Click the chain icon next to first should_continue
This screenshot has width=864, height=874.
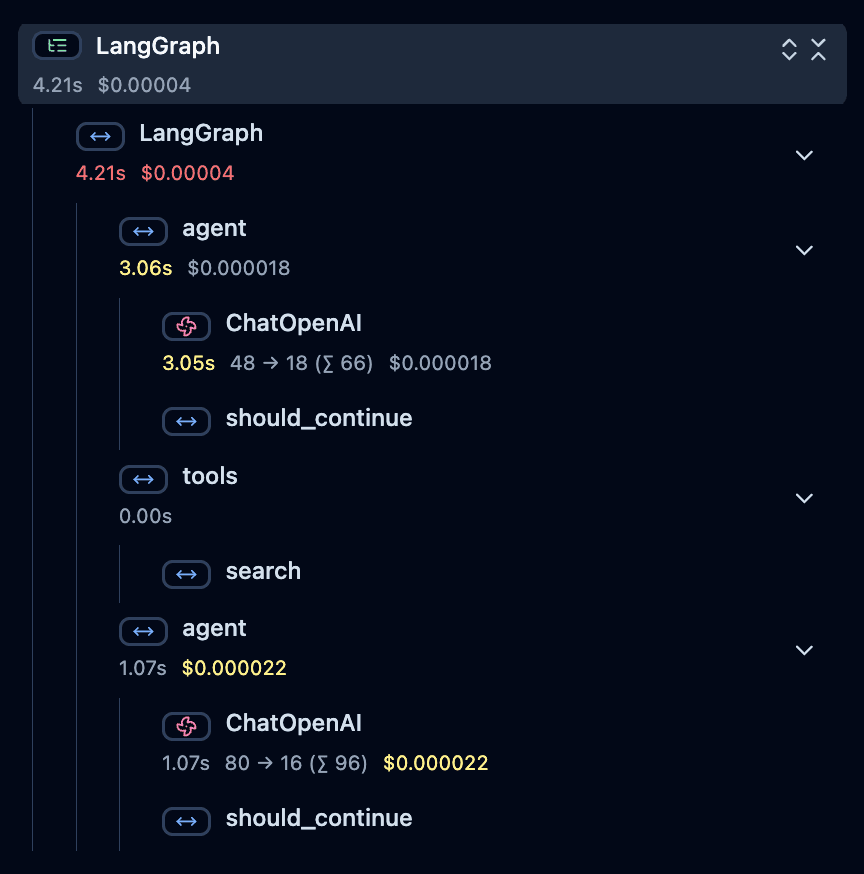coord(186,421)
